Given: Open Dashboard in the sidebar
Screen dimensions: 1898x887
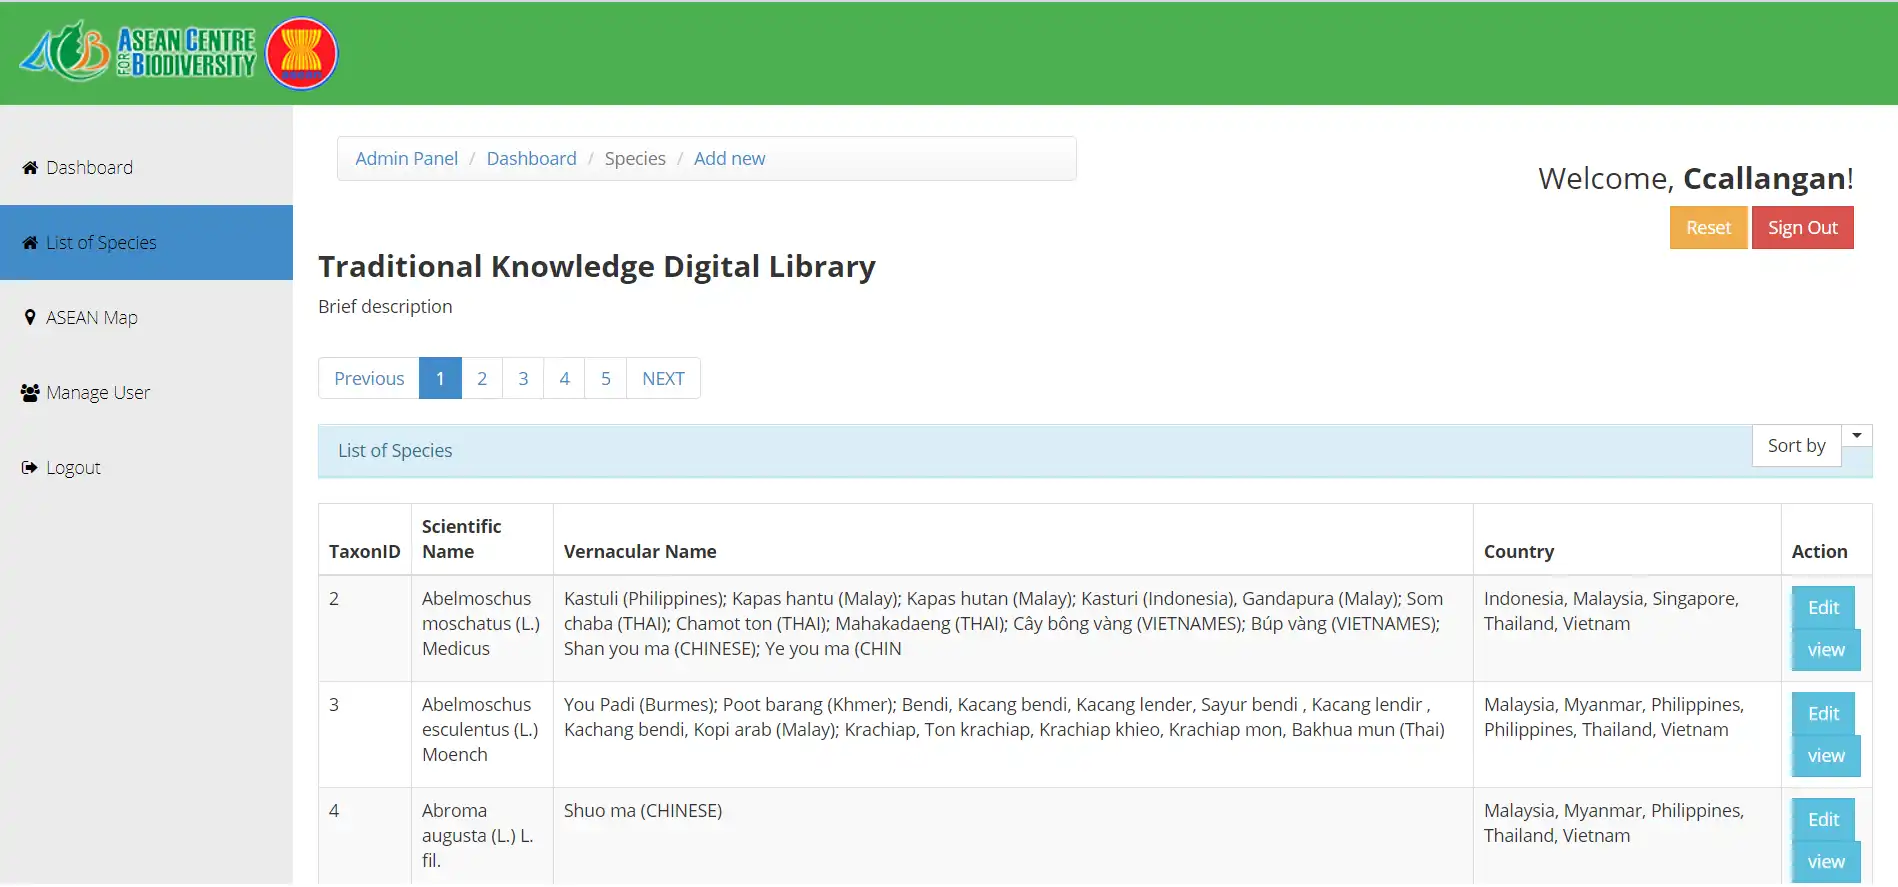Looking at the screenshot, I should click(x=146, y=167).
